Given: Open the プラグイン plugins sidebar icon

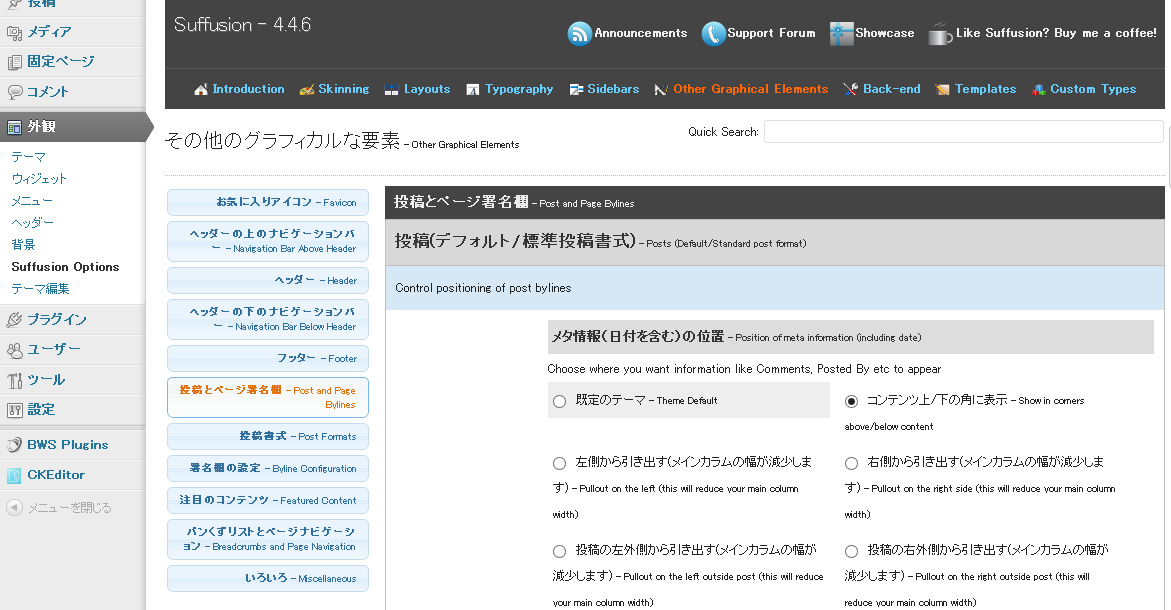Looking at the screenshot, I should coord(14,320).
